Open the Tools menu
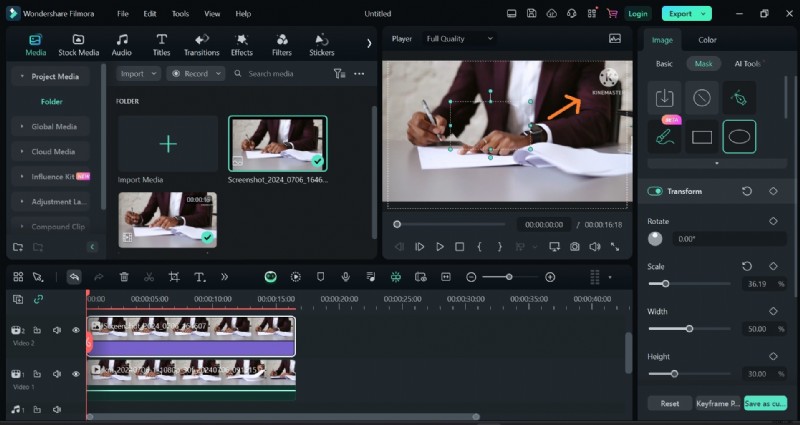800x425 pixels. click(180, 14)
